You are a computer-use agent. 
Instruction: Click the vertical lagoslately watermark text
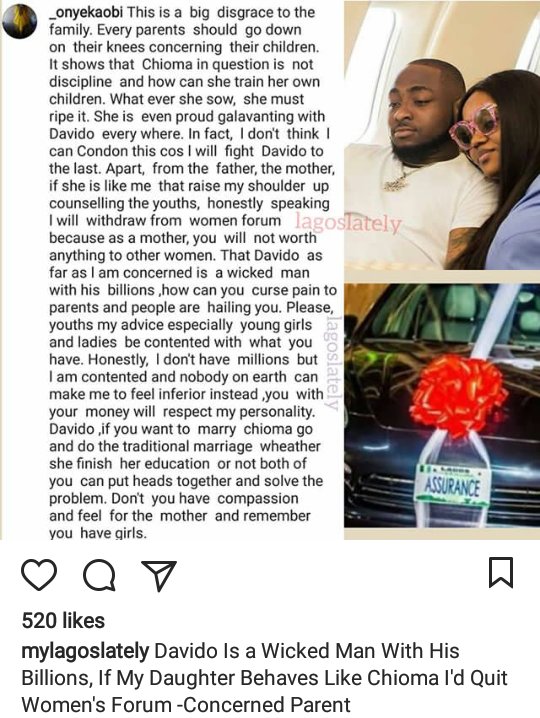pos(333,364)
